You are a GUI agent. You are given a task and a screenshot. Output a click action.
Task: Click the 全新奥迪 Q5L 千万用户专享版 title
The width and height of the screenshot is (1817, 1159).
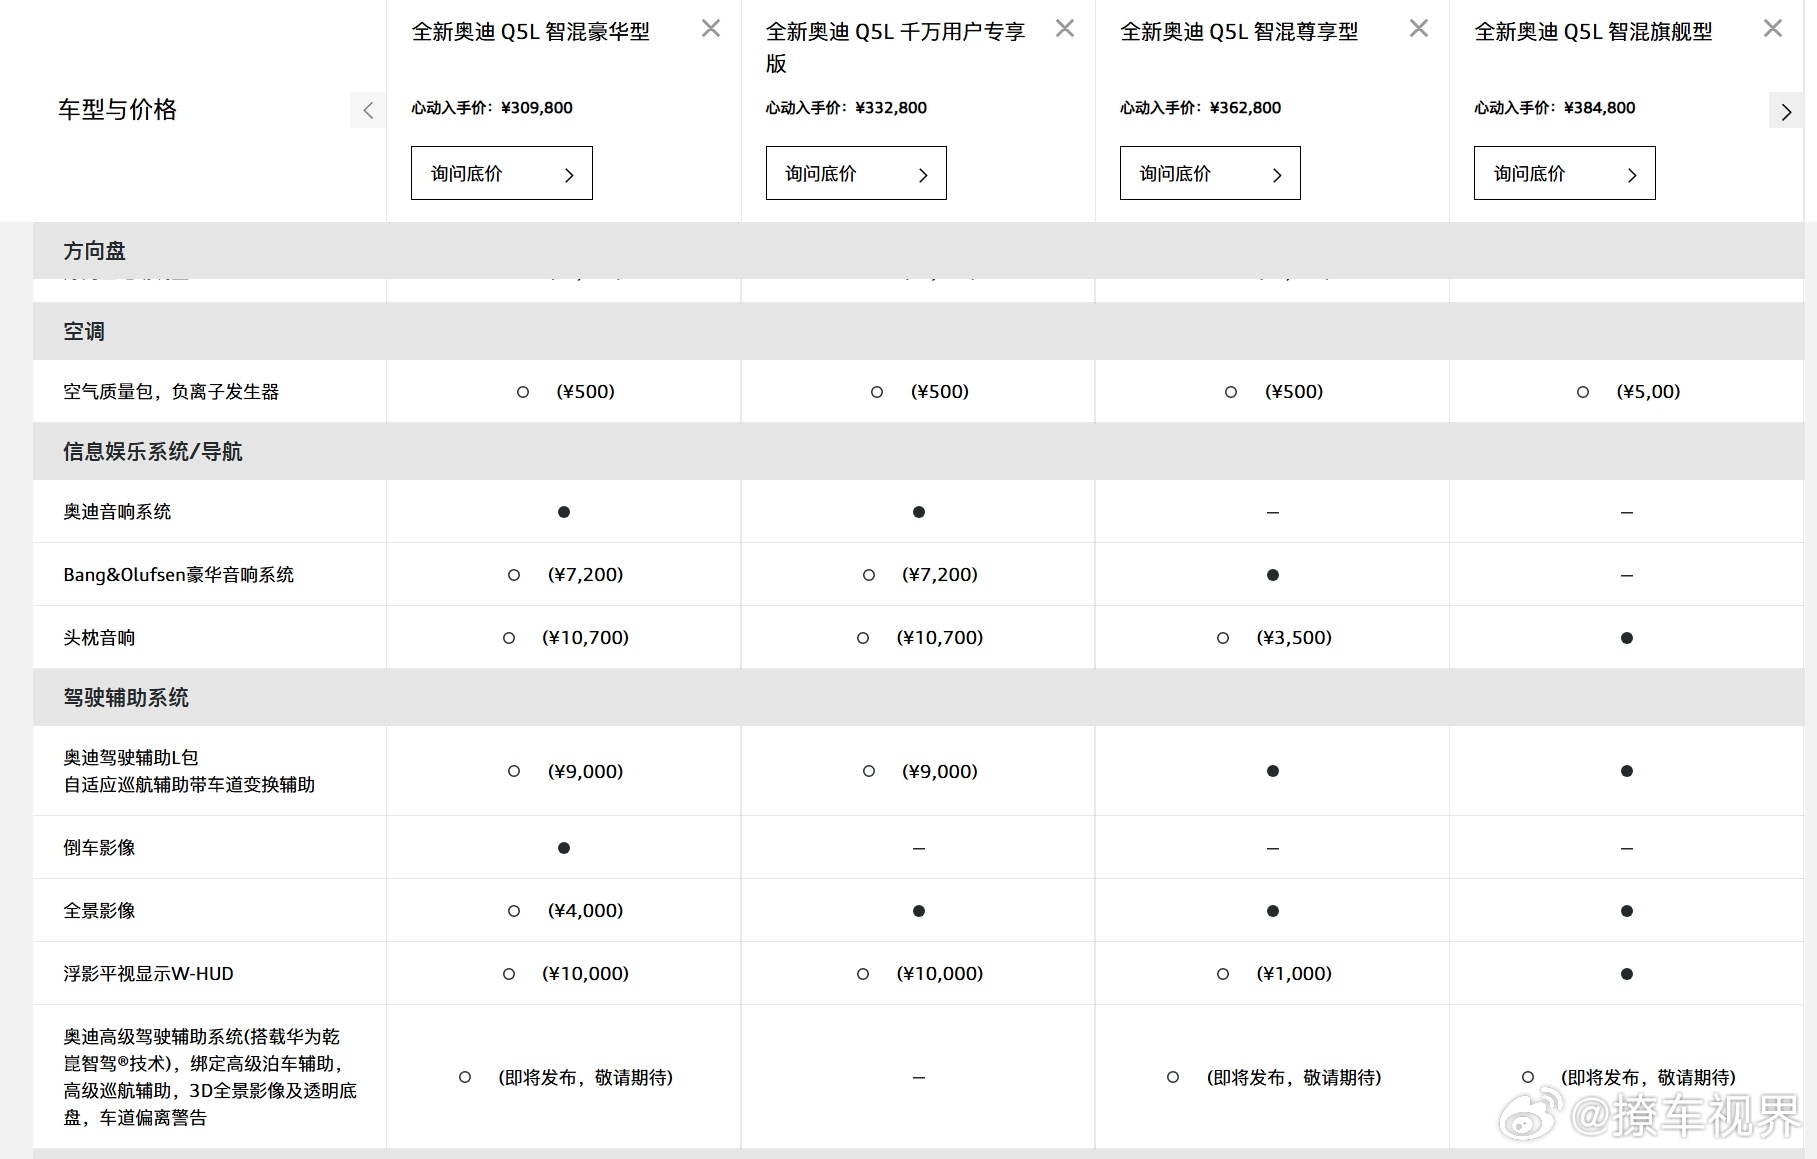coord(896,47)
